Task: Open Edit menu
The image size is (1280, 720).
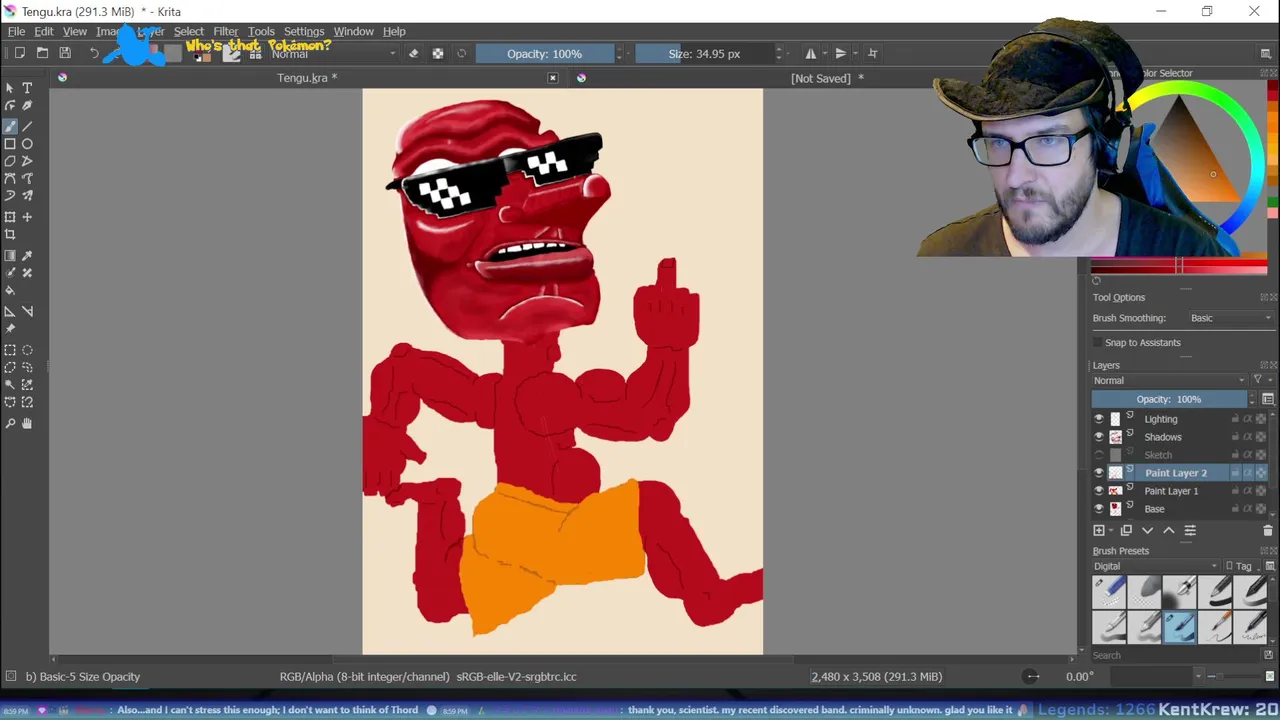Action: tap(44, 31)
